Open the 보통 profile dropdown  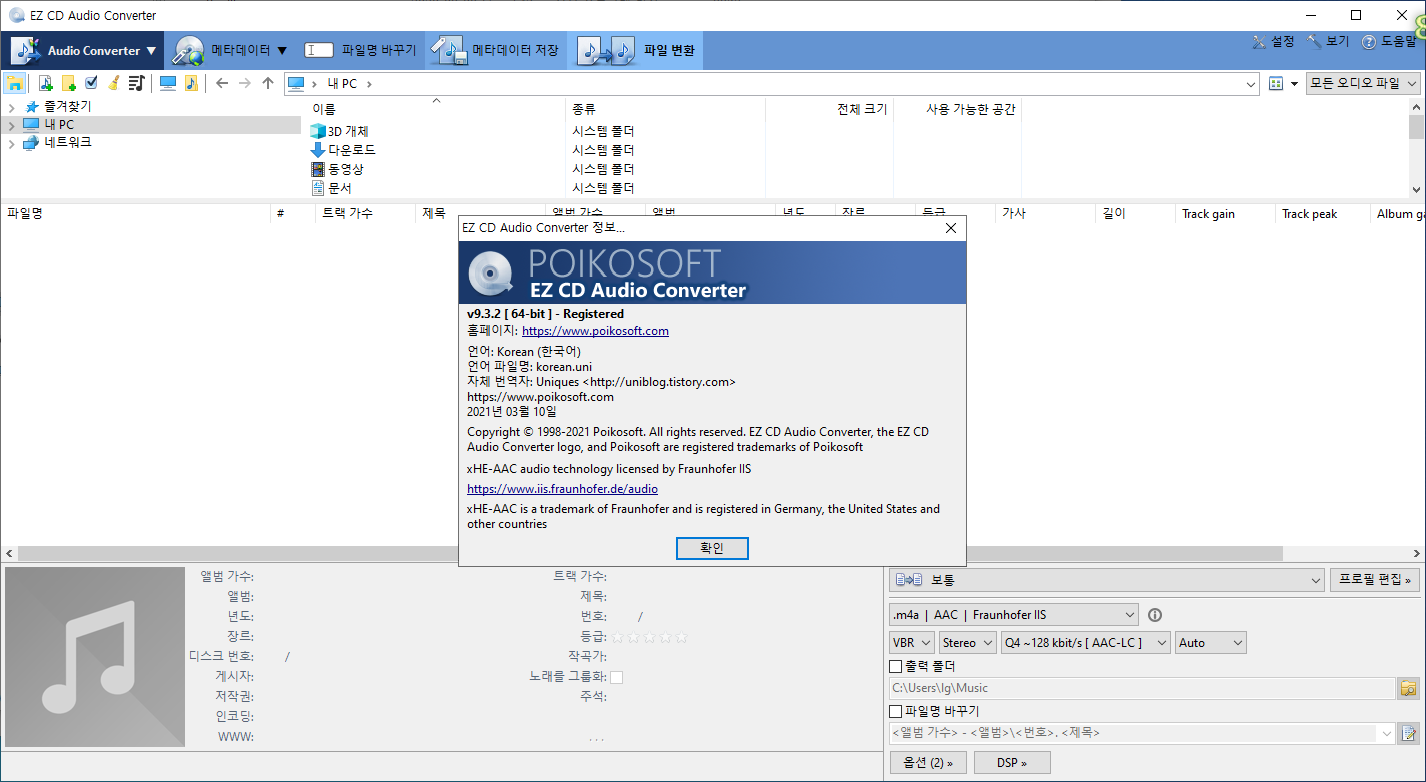point(1107,579)
